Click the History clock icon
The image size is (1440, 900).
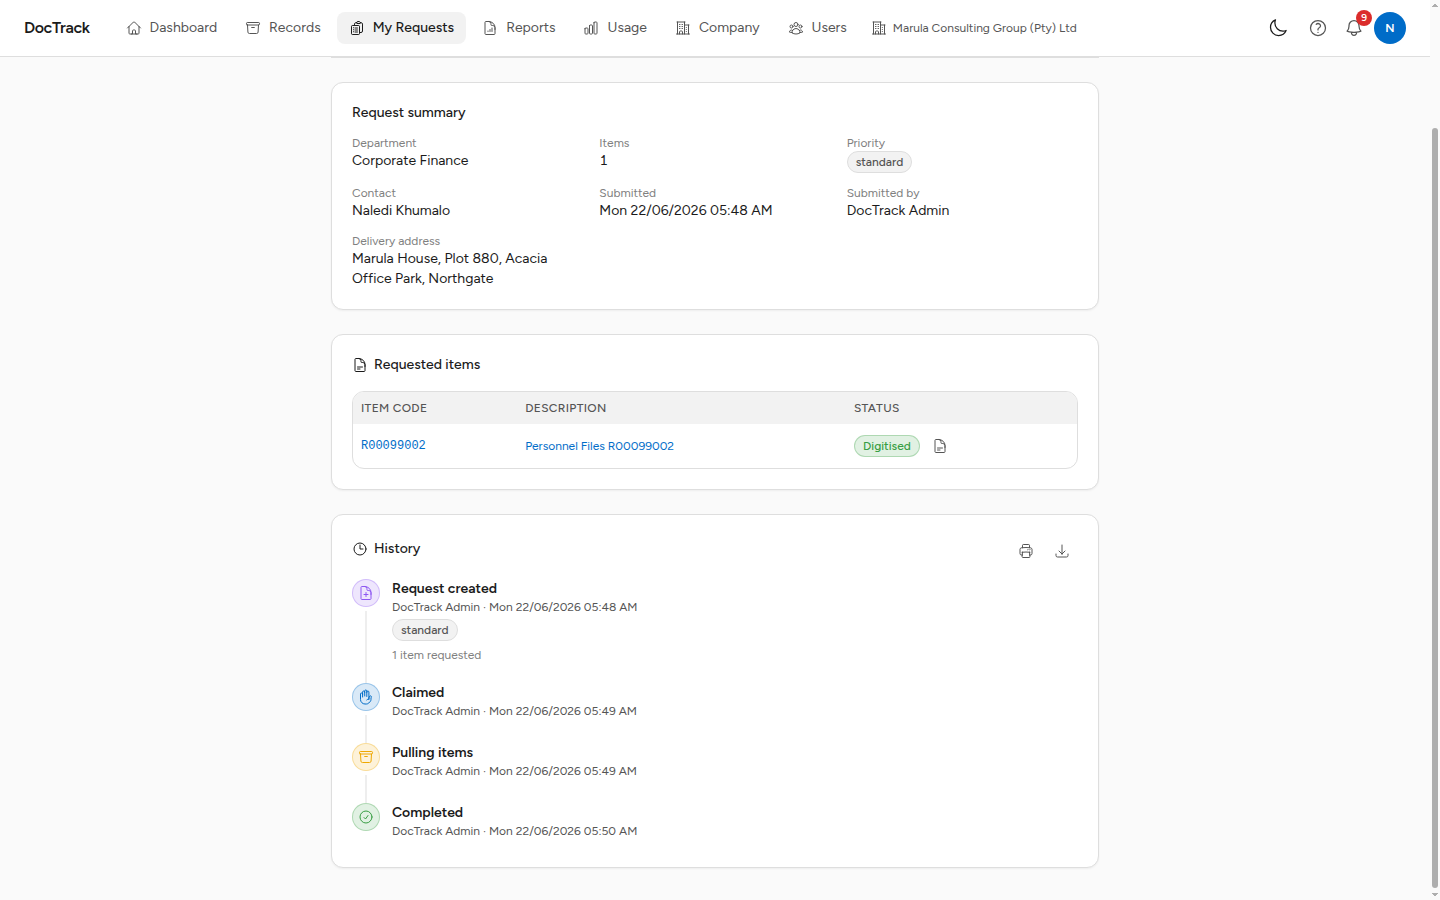click(x=360, y=549)
